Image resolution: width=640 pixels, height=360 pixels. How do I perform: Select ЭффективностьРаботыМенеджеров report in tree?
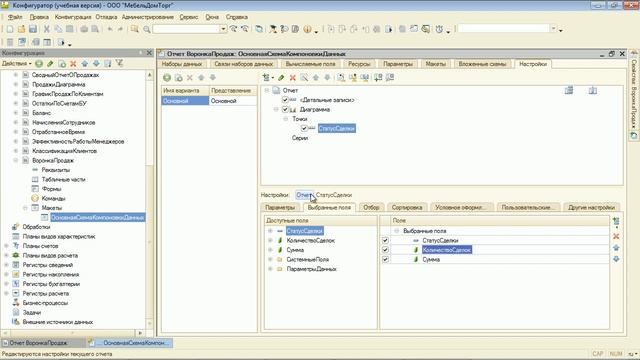pos(78,142)
